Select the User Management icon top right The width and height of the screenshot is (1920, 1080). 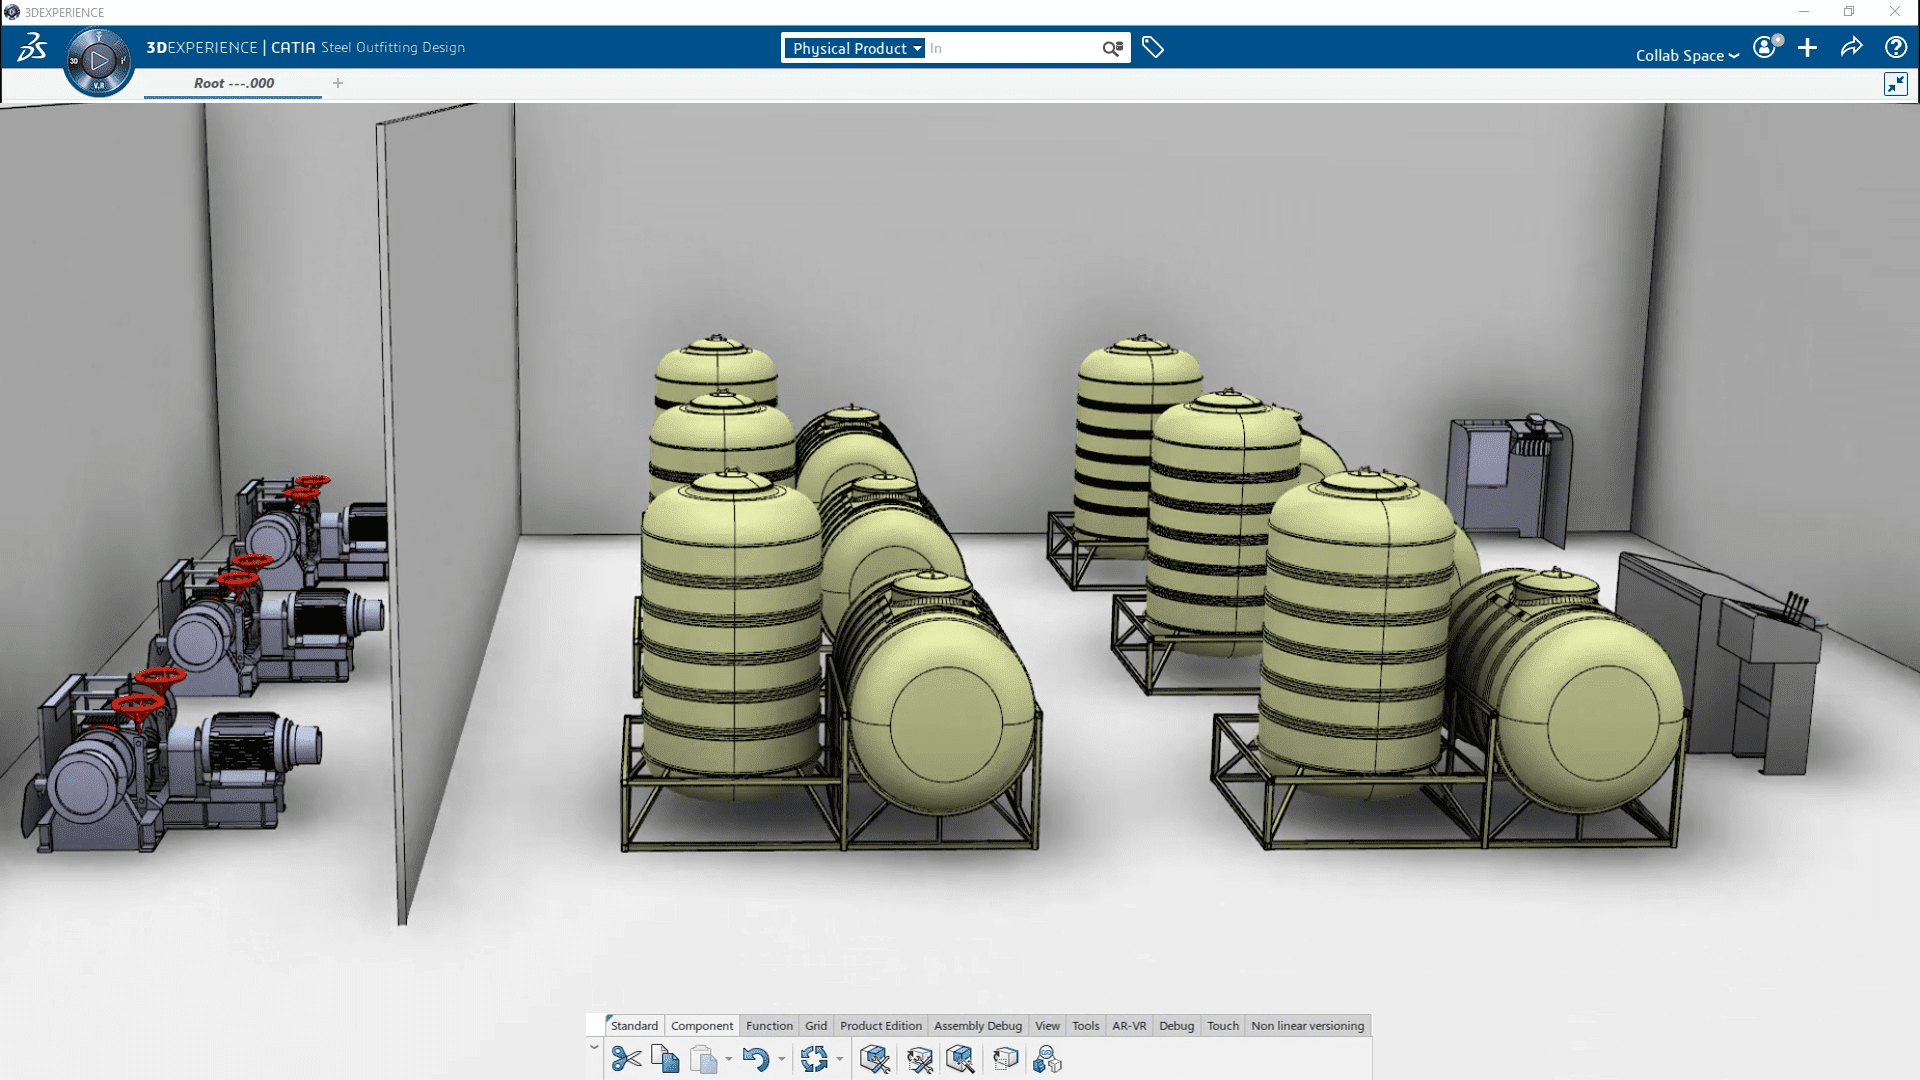[x=1766, y=47]
